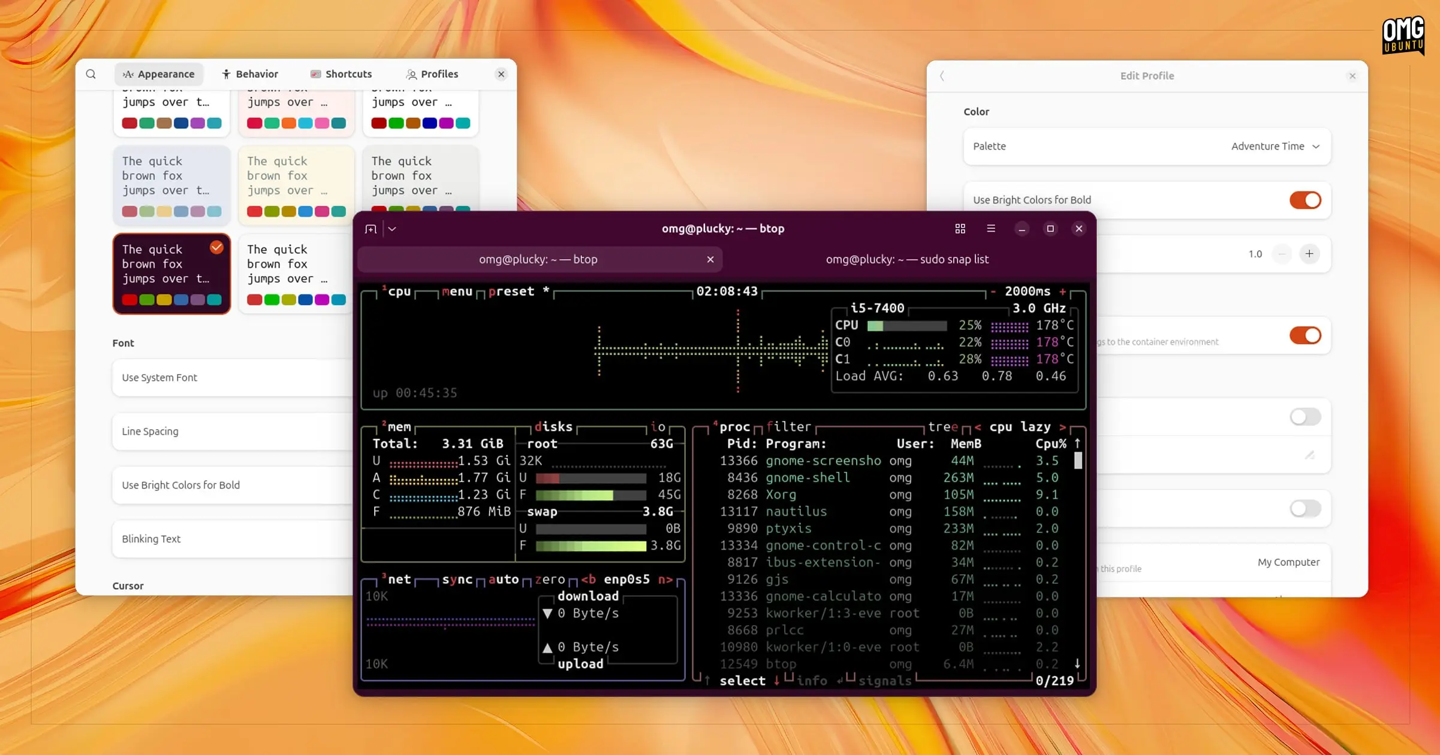
Task: Disable Use Bright Colors for Bold toggle
Action: click(1304, 200)
